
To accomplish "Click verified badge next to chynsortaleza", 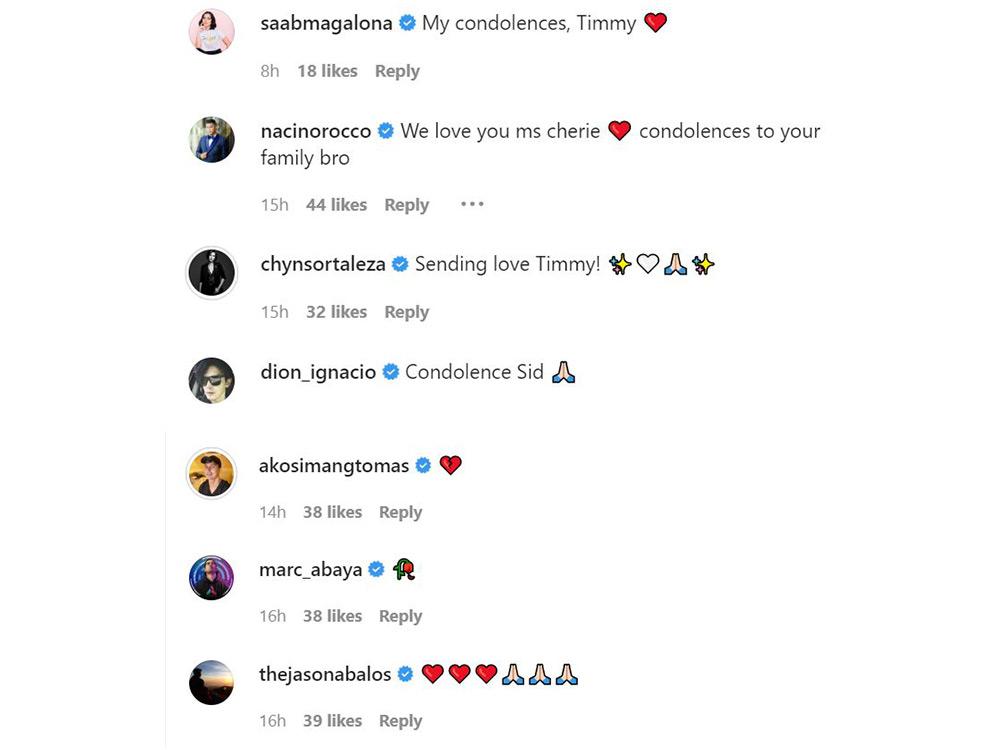I will coord(400,264).
